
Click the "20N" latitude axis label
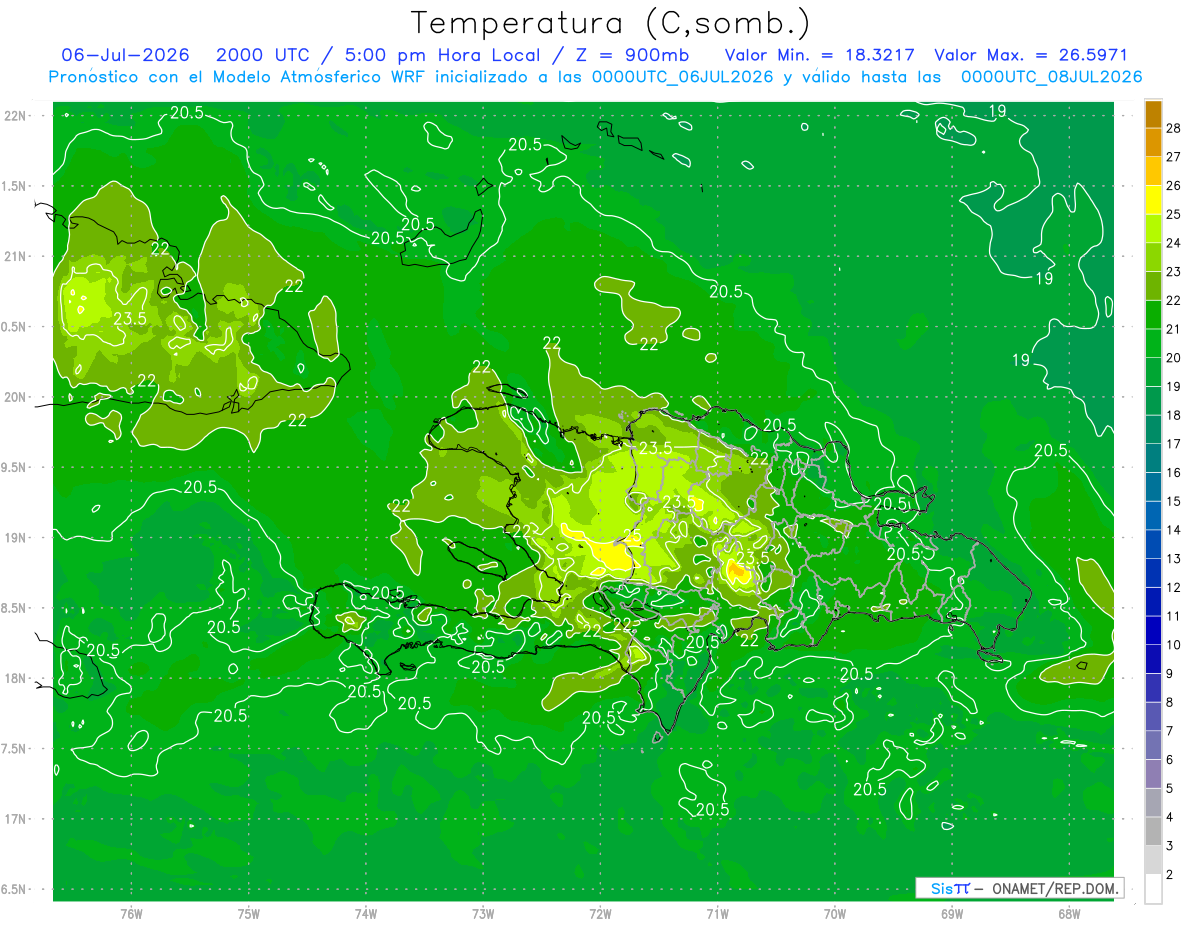click(15, 397)
